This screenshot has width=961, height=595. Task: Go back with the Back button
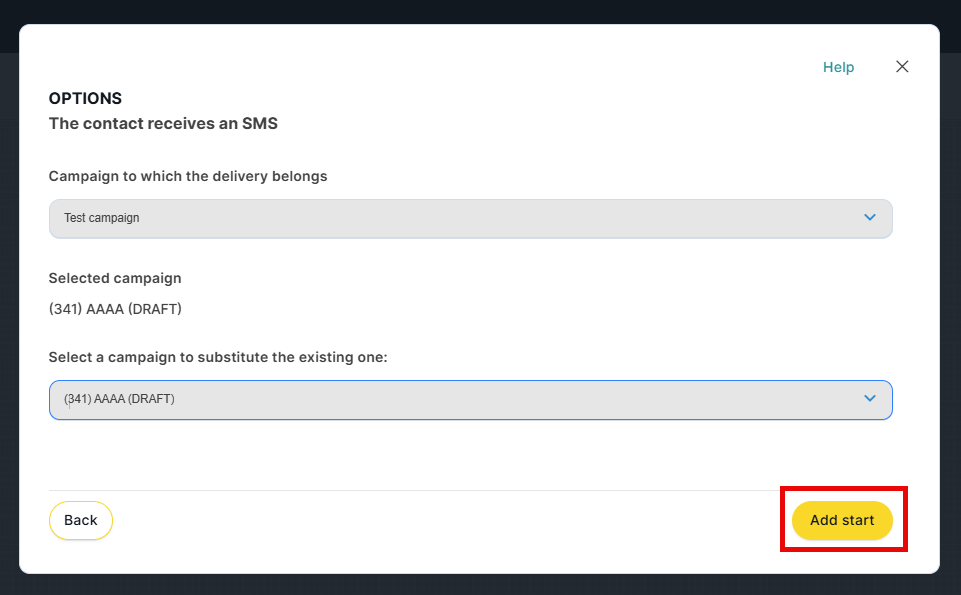(81, 520)
